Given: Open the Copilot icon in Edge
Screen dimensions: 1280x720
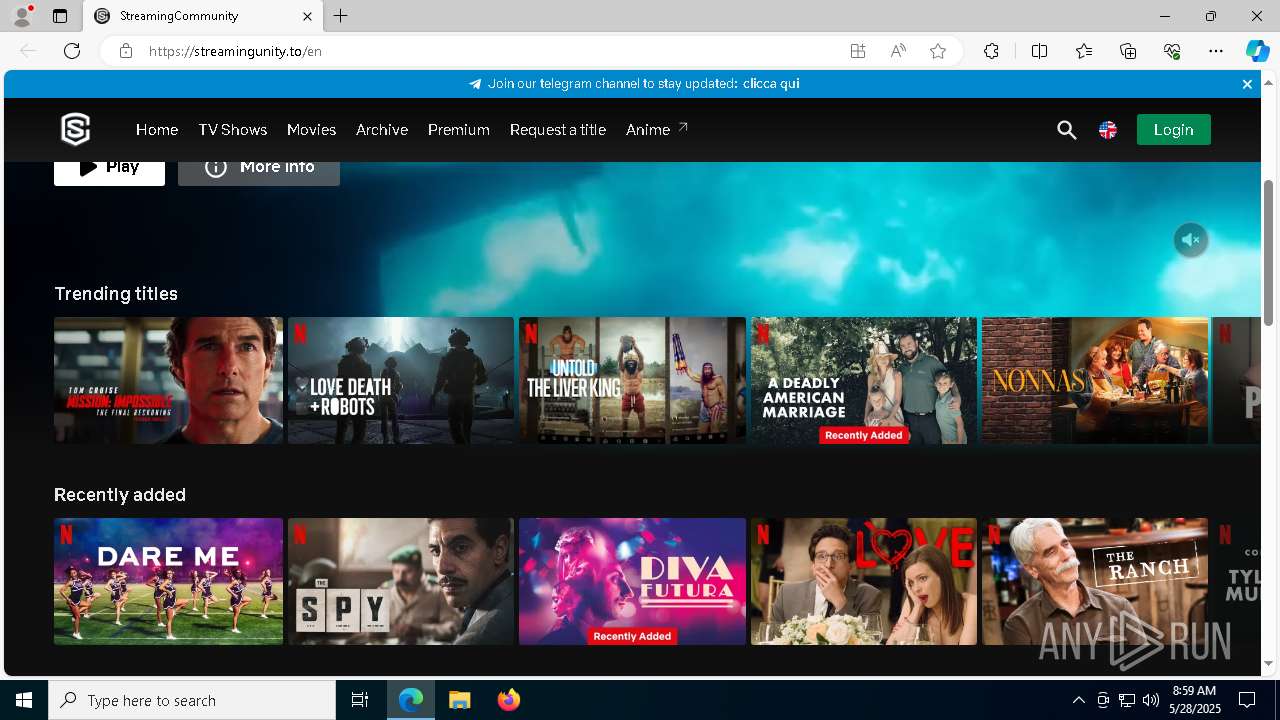Looking at the screenshot, I should (x=1258, y=51).
